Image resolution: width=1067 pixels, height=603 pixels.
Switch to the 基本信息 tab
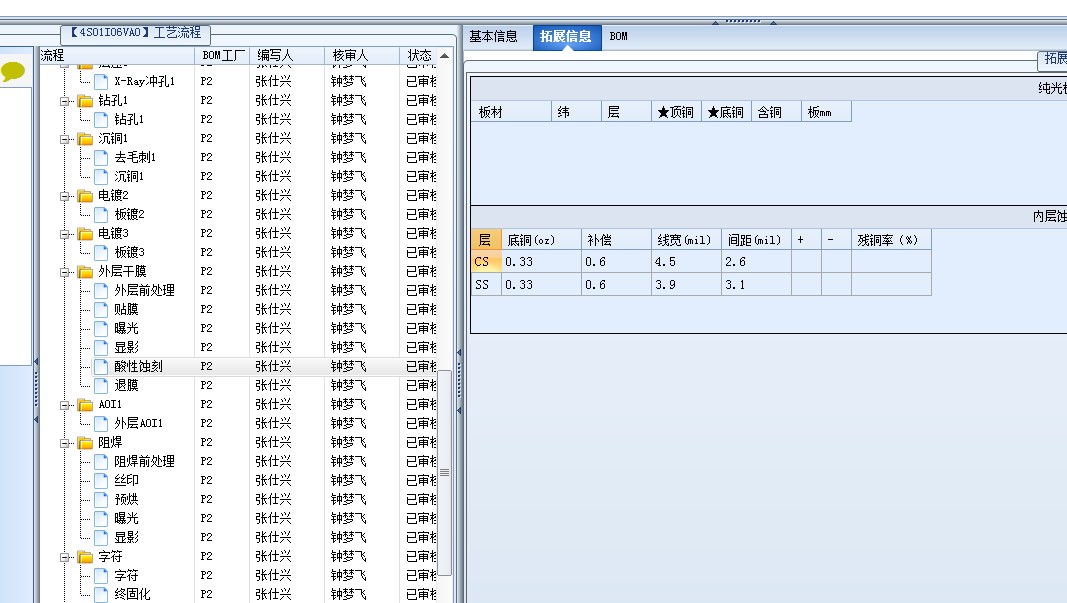click(x=493, y=37)
